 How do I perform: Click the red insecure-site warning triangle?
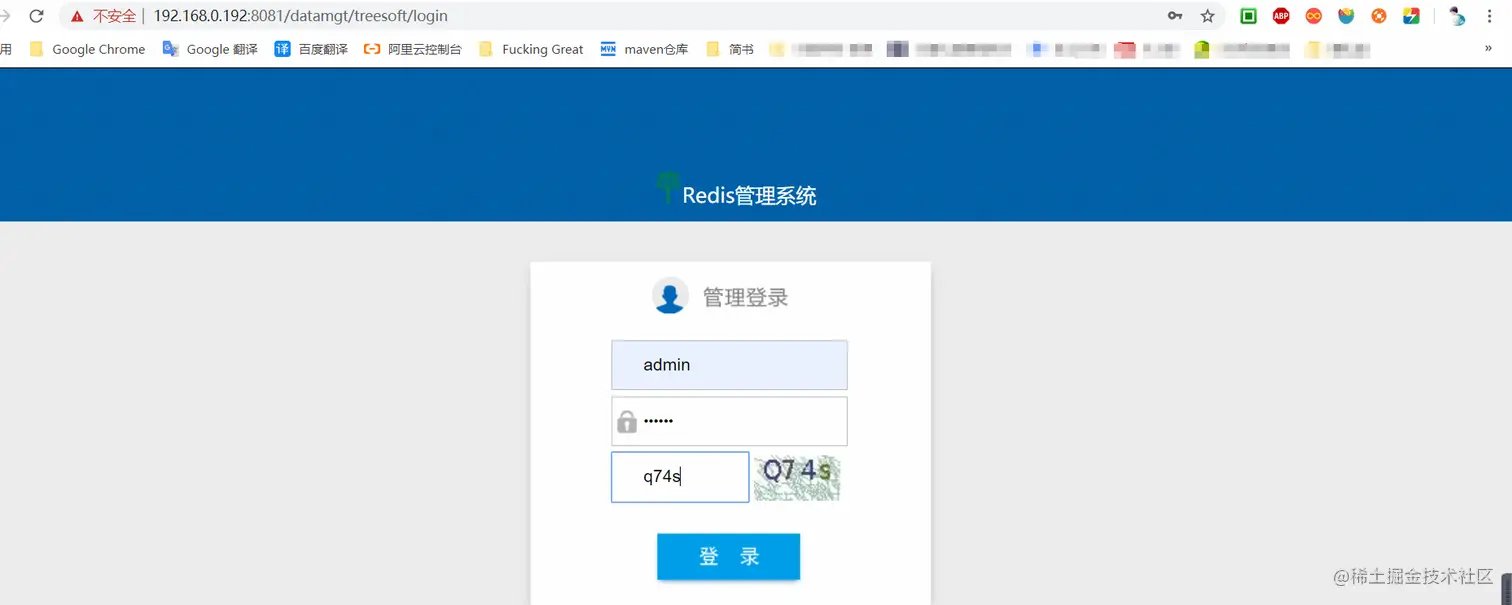pos(77,16)
